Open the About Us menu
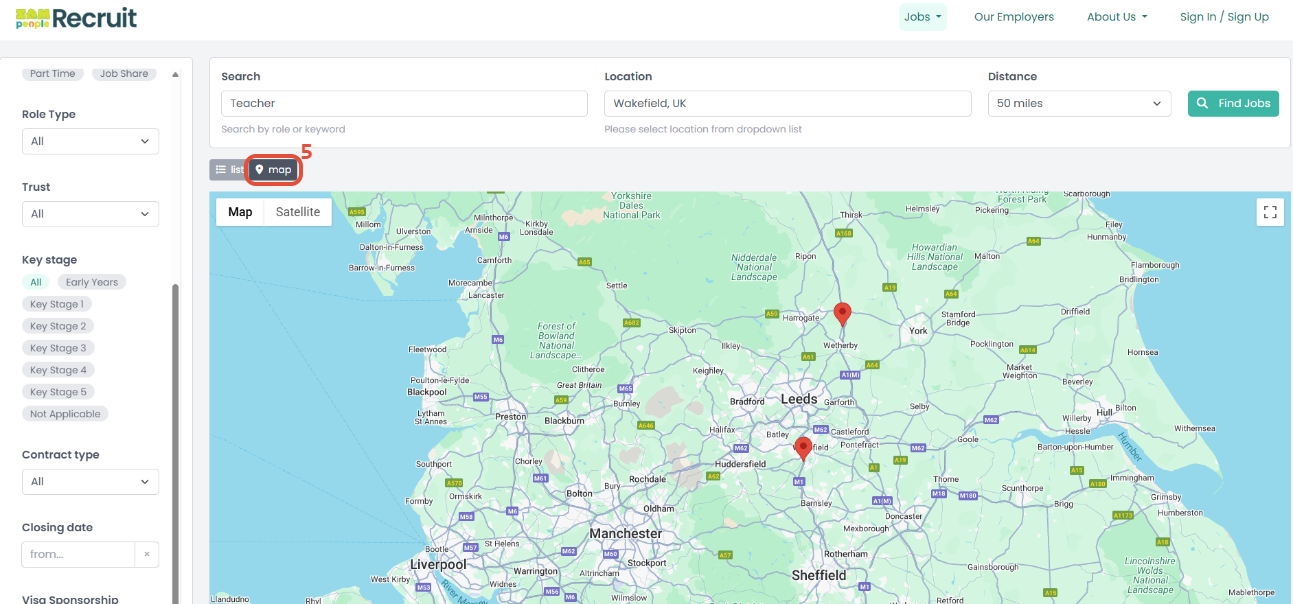The image size is (1293, 604). [1117, 17]
